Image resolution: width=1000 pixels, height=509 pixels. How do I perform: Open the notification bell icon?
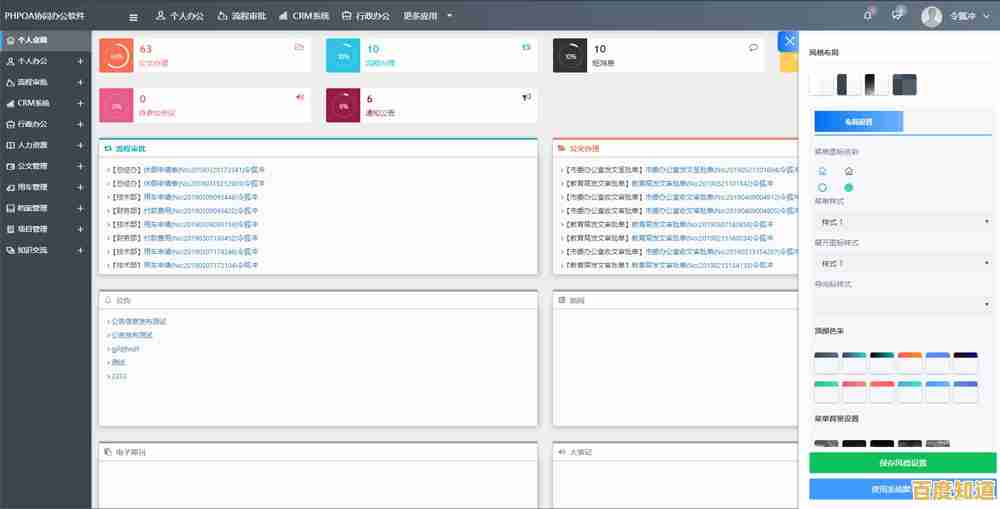click(x=868, y=15)
